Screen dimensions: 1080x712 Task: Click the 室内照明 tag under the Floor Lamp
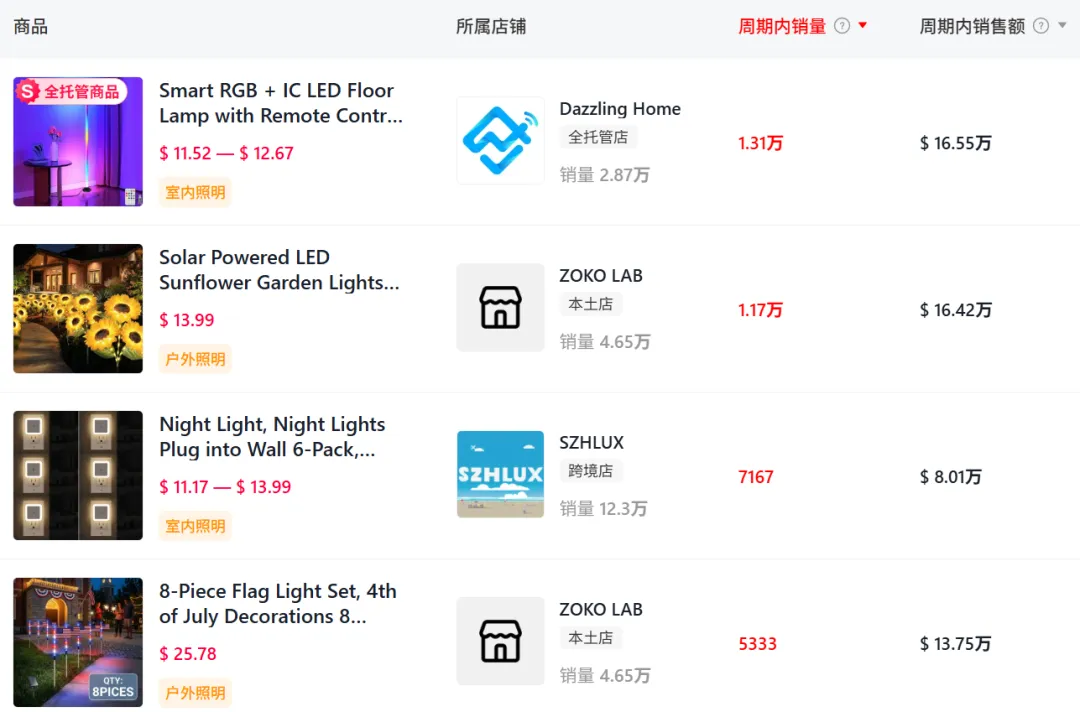tap(195, 193)
